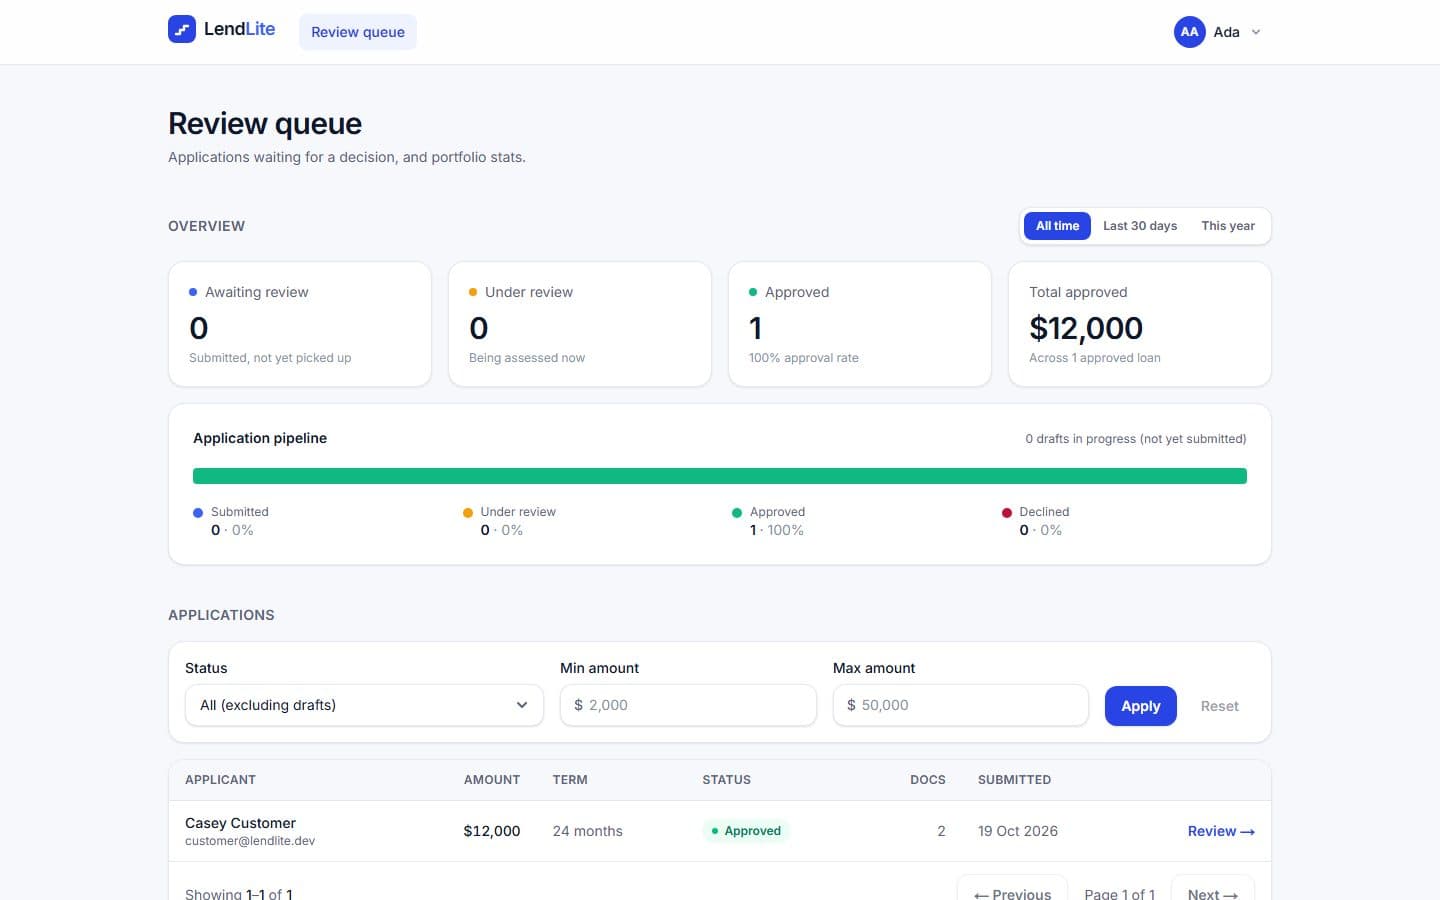
Task: Click the Approved status badge
Action: [746, 831]
